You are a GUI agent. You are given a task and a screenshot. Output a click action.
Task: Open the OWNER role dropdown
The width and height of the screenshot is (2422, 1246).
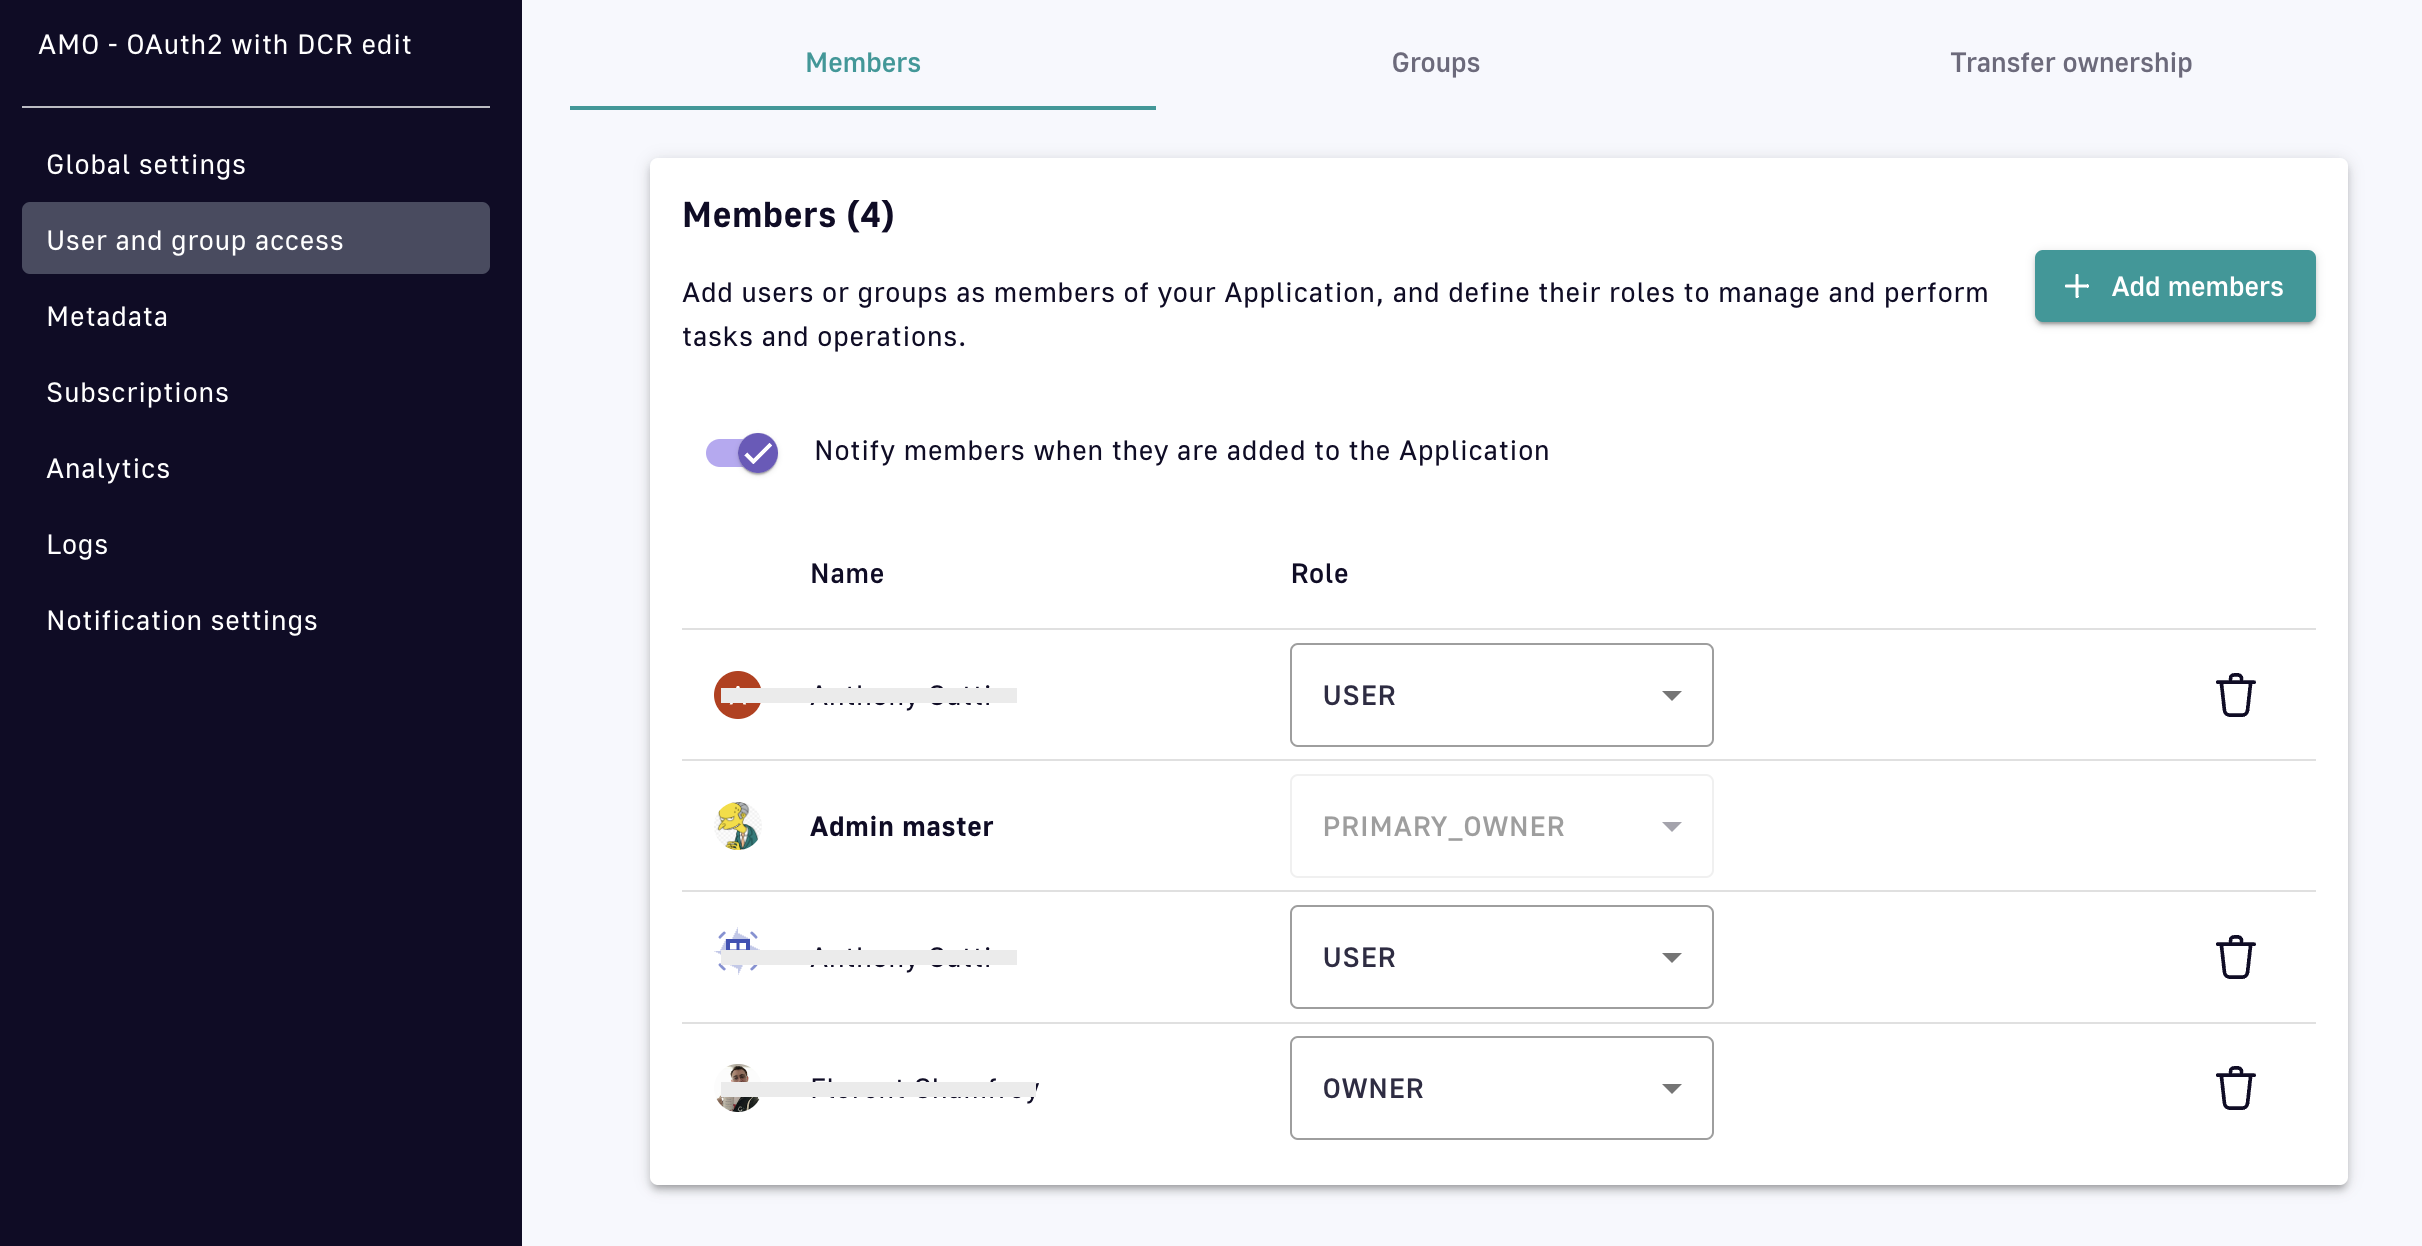click(1501, 1088)
